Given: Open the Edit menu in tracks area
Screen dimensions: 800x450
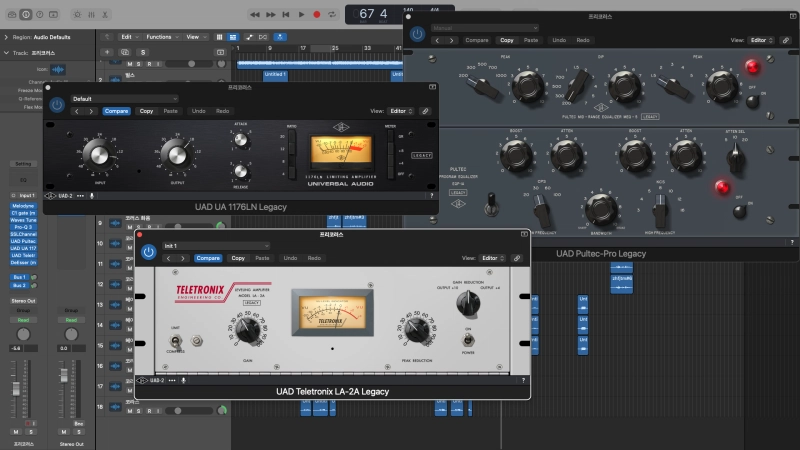Looking at the screenshot, I should [127, 36].
